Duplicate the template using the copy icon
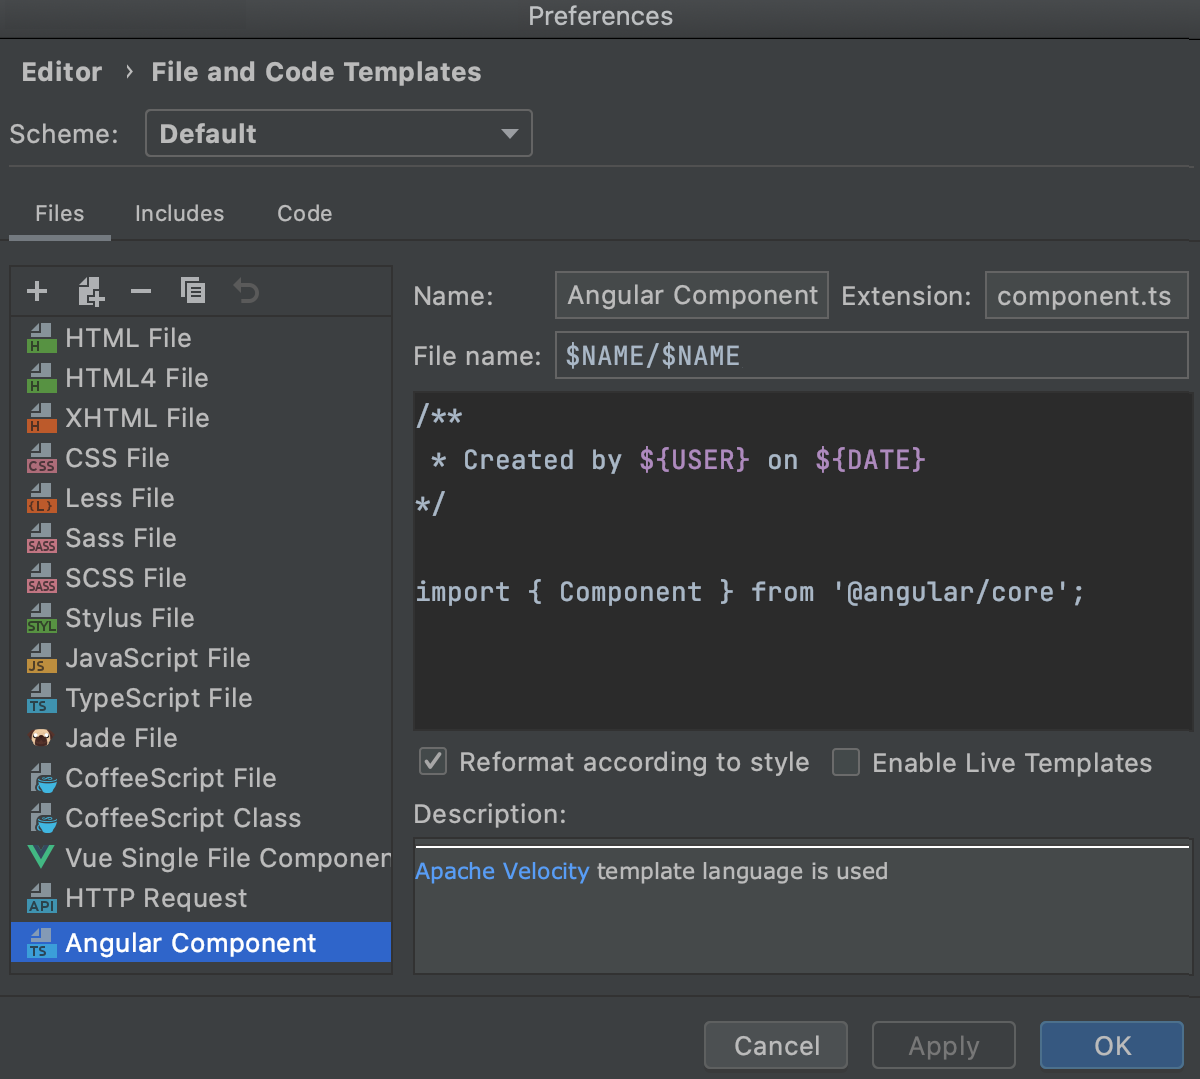1200x1079 pixels. 192,291
